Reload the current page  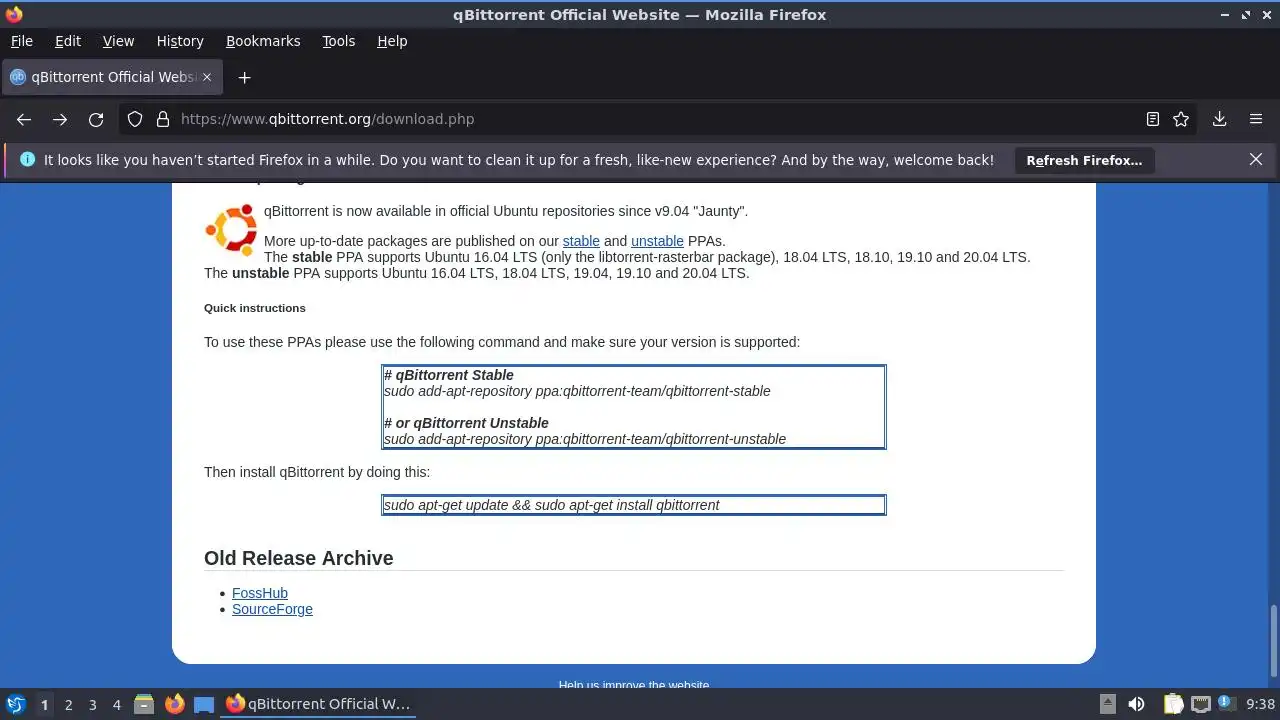pyautogui.click(x=96, y=119)
